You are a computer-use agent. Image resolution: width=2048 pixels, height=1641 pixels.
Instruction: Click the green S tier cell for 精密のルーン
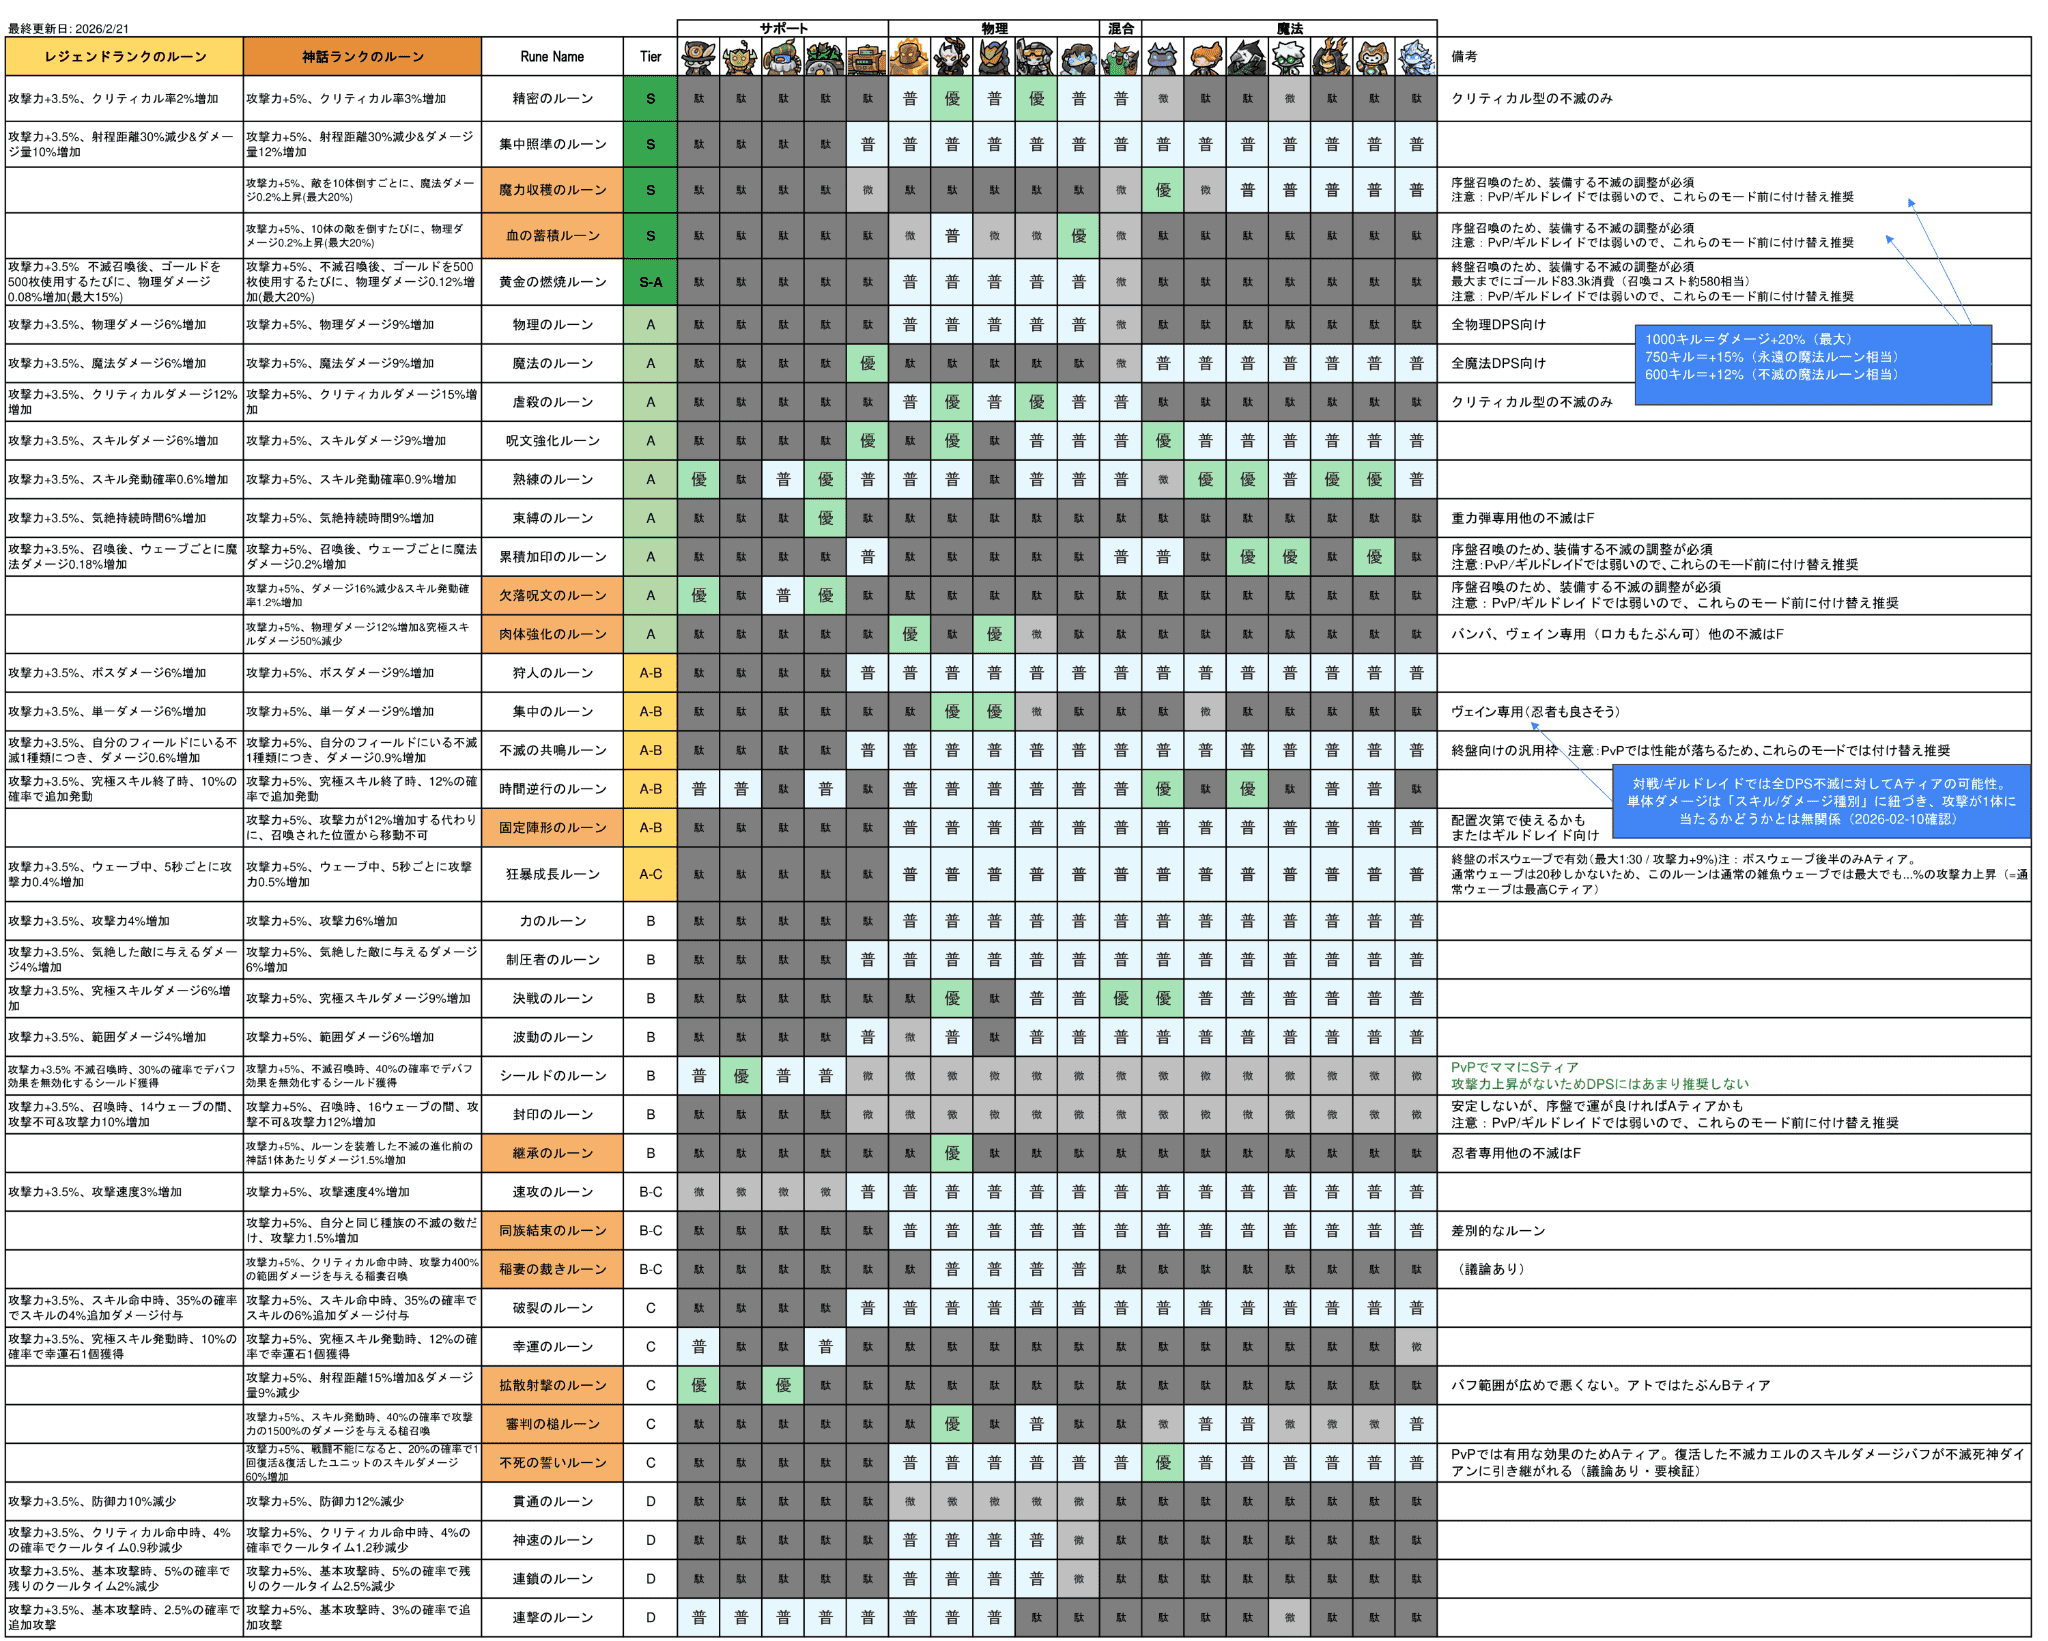650,99
